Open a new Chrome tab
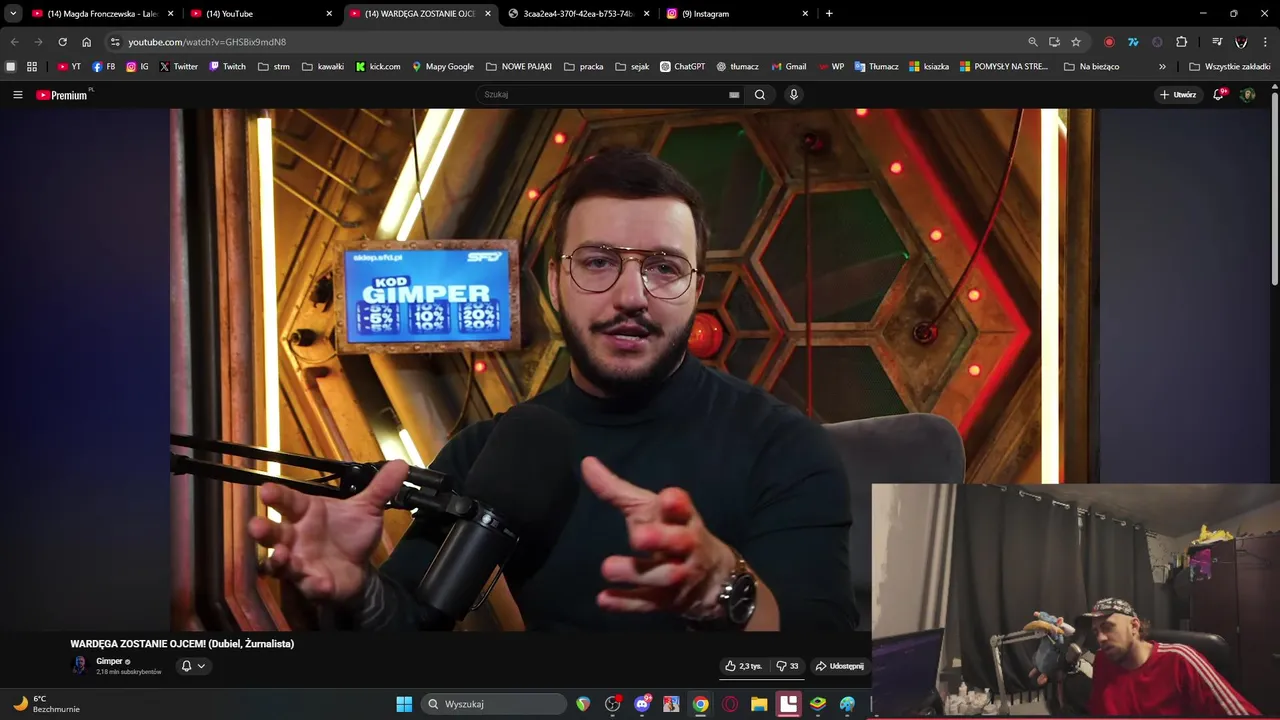This screenshot has height=720, width=1280. coord(829,14)
